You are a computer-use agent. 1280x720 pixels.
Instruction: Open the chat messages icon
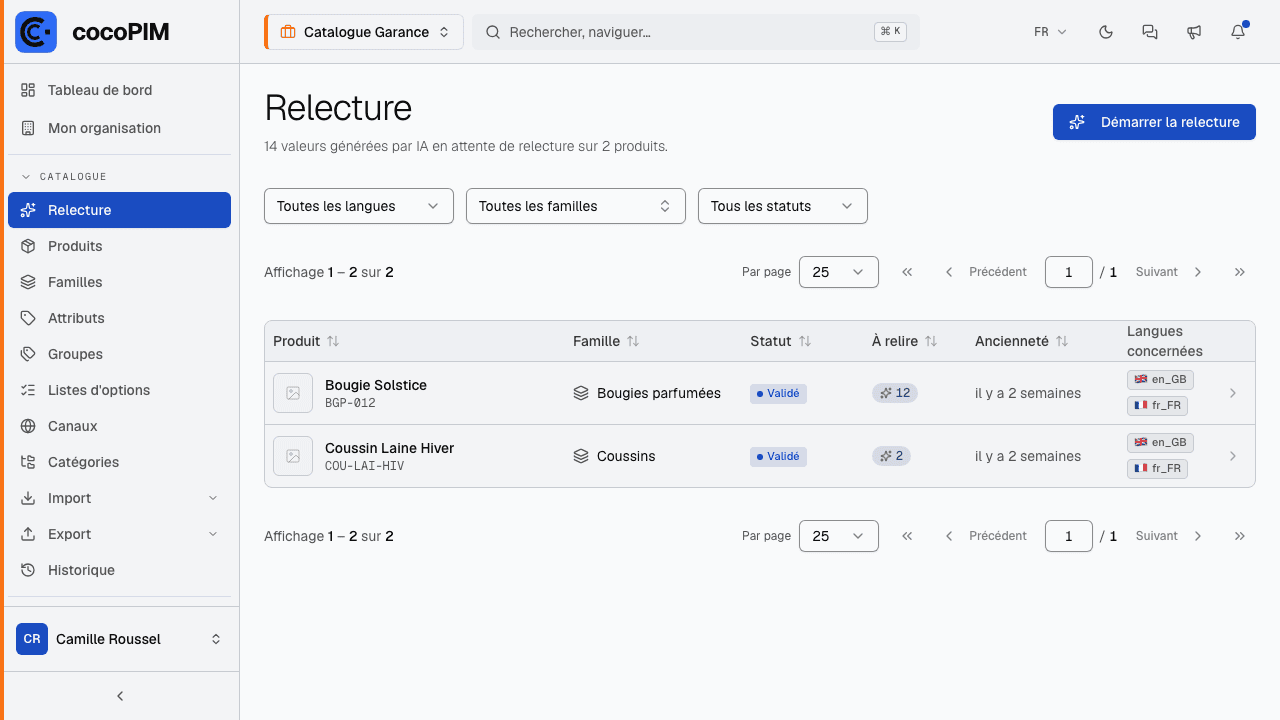[x=1150, y=32]
